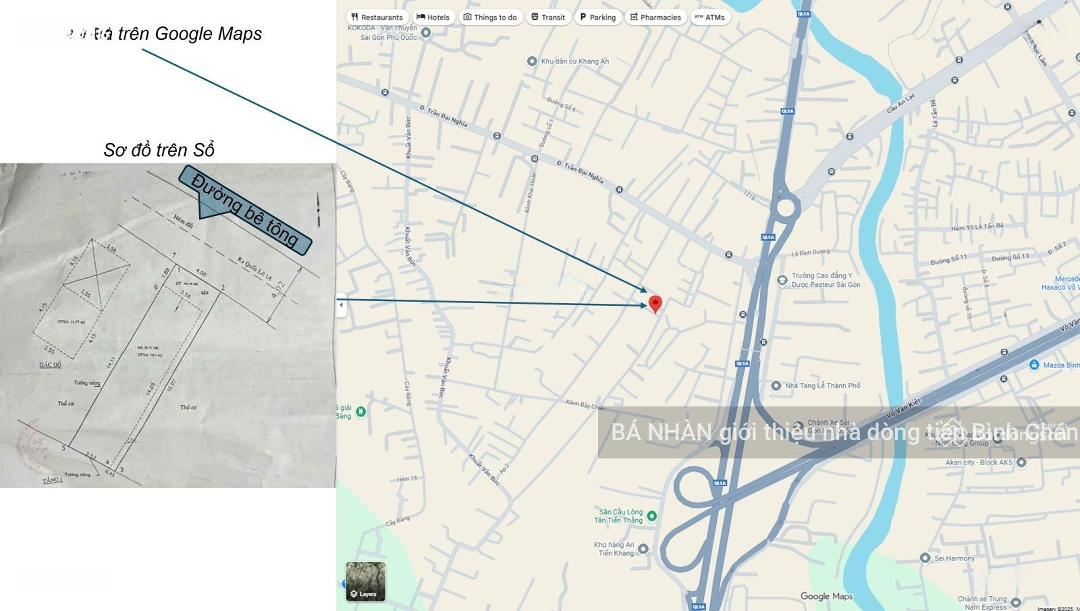Select Sân Cầu Lông Tân Tiến Thắng marker

652,516
